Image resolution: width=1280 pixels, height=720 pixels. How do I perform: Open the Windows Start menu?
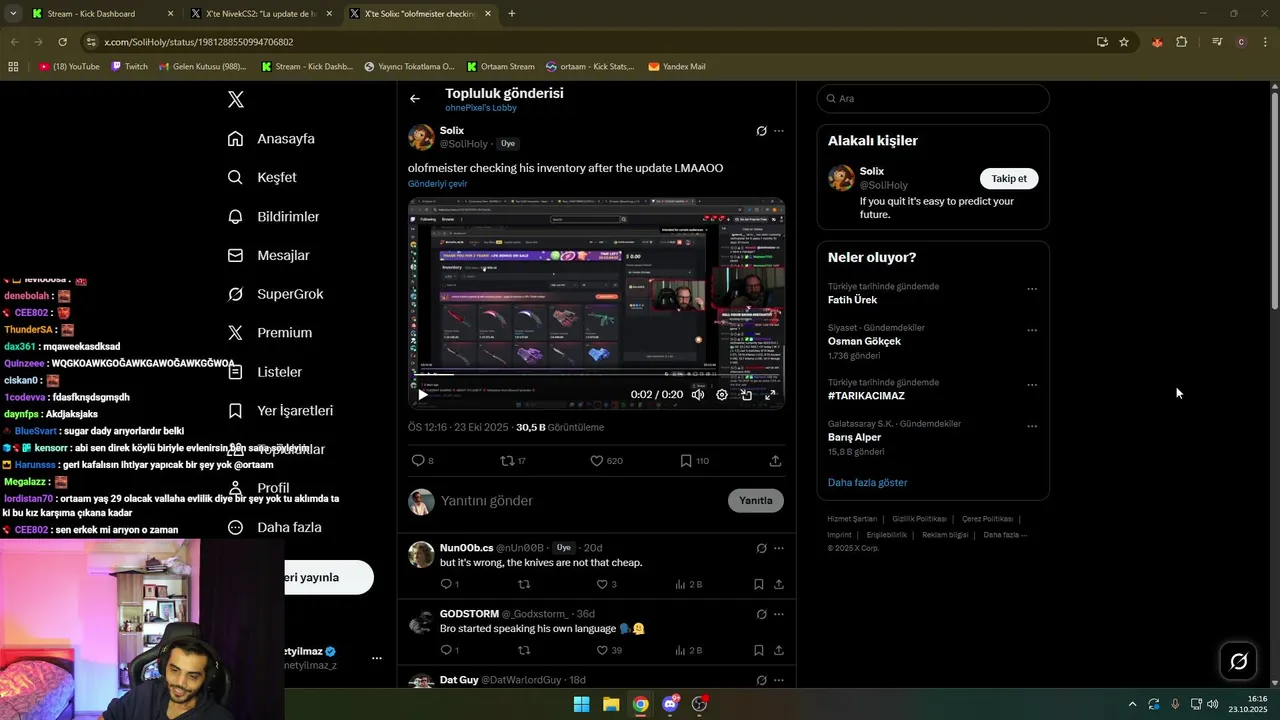[x=581, y=704]
